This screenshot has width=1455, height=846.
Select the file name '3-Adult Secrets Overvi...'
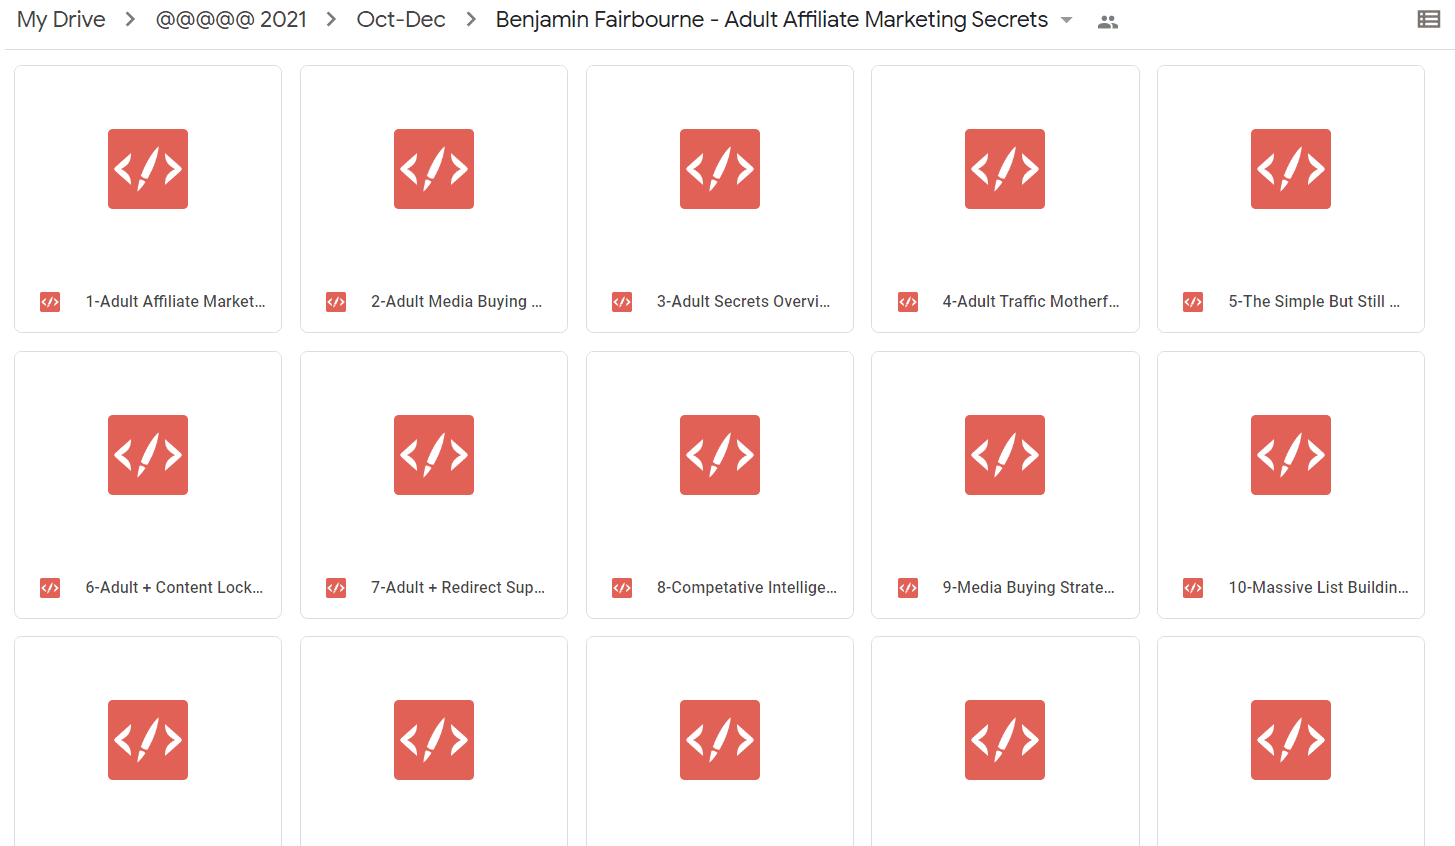click(x=744, y=301)
